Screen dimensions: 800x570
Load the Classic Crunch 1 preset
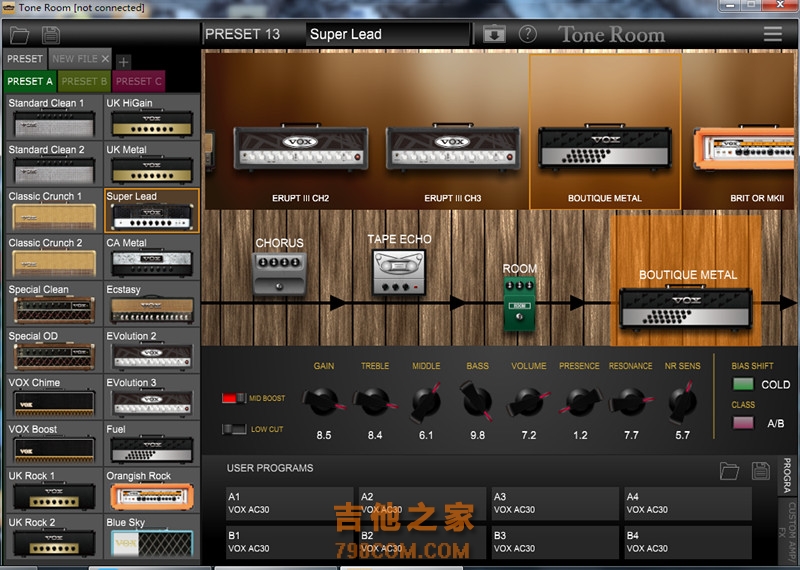pyautogui.click(x=54, y=210)
